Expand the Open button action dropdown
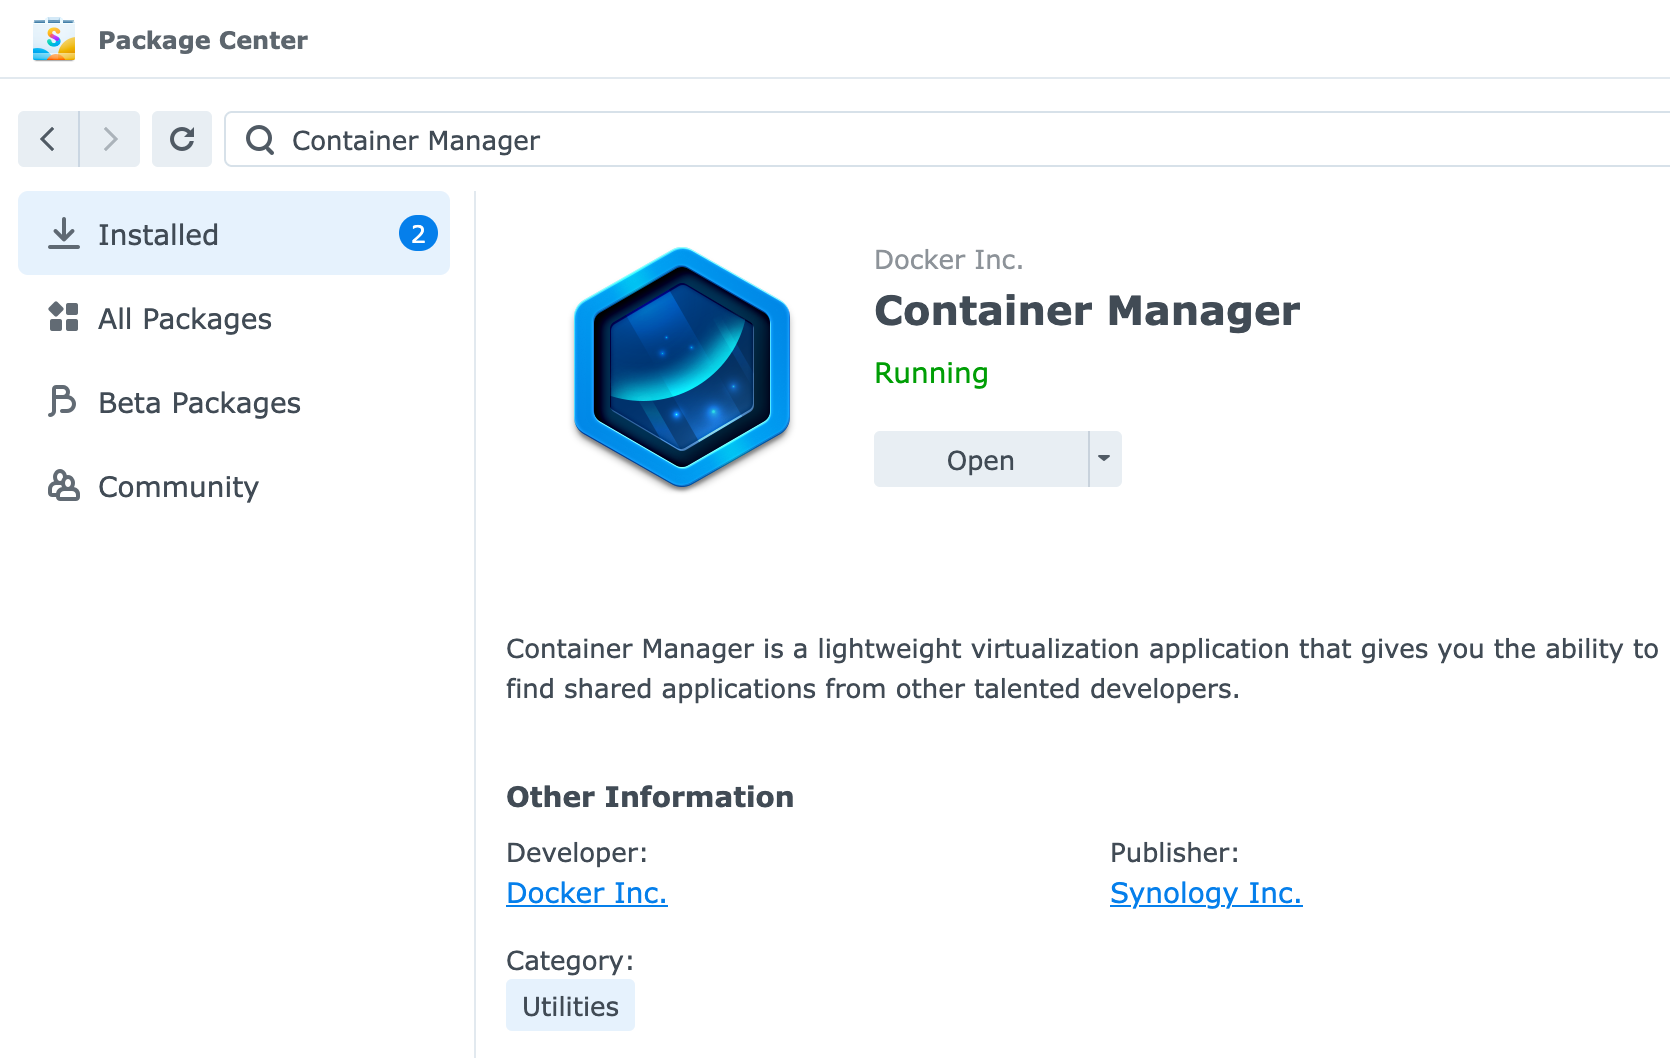Screen dimensions: 1670x1058 tap(1104, 459)
